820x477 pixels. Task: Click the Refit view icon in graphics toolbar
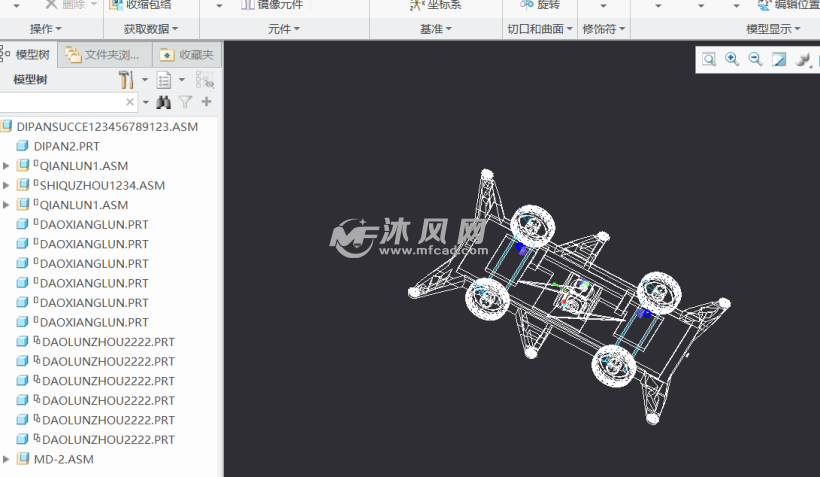tap(709, 59)
